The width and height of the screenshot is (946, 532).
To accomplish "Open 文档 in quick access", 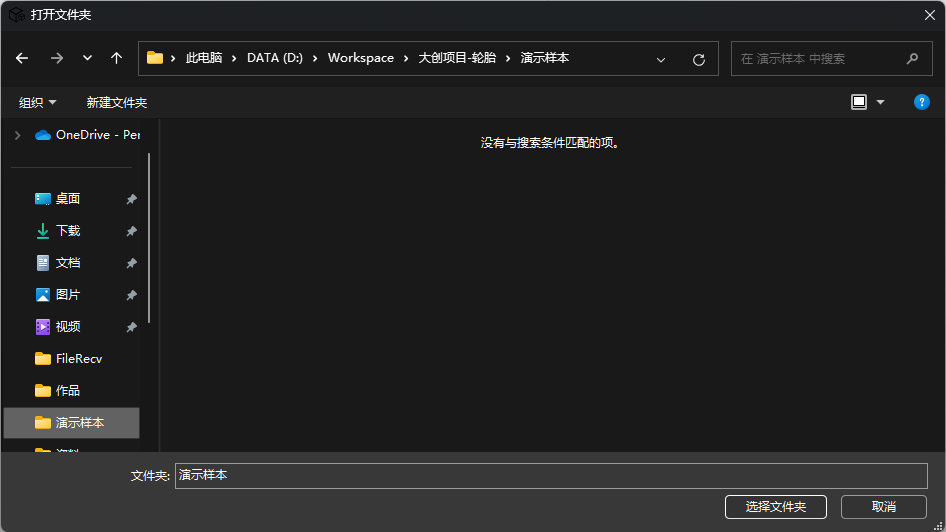I will [68, 262].
